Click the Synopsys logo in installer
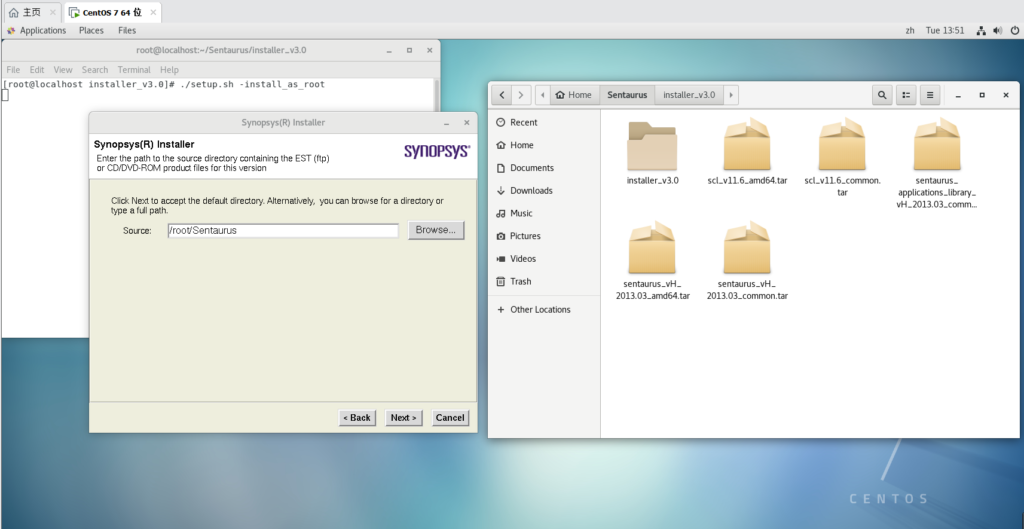Screen dimensions: 1024x529 pos(437,152)
